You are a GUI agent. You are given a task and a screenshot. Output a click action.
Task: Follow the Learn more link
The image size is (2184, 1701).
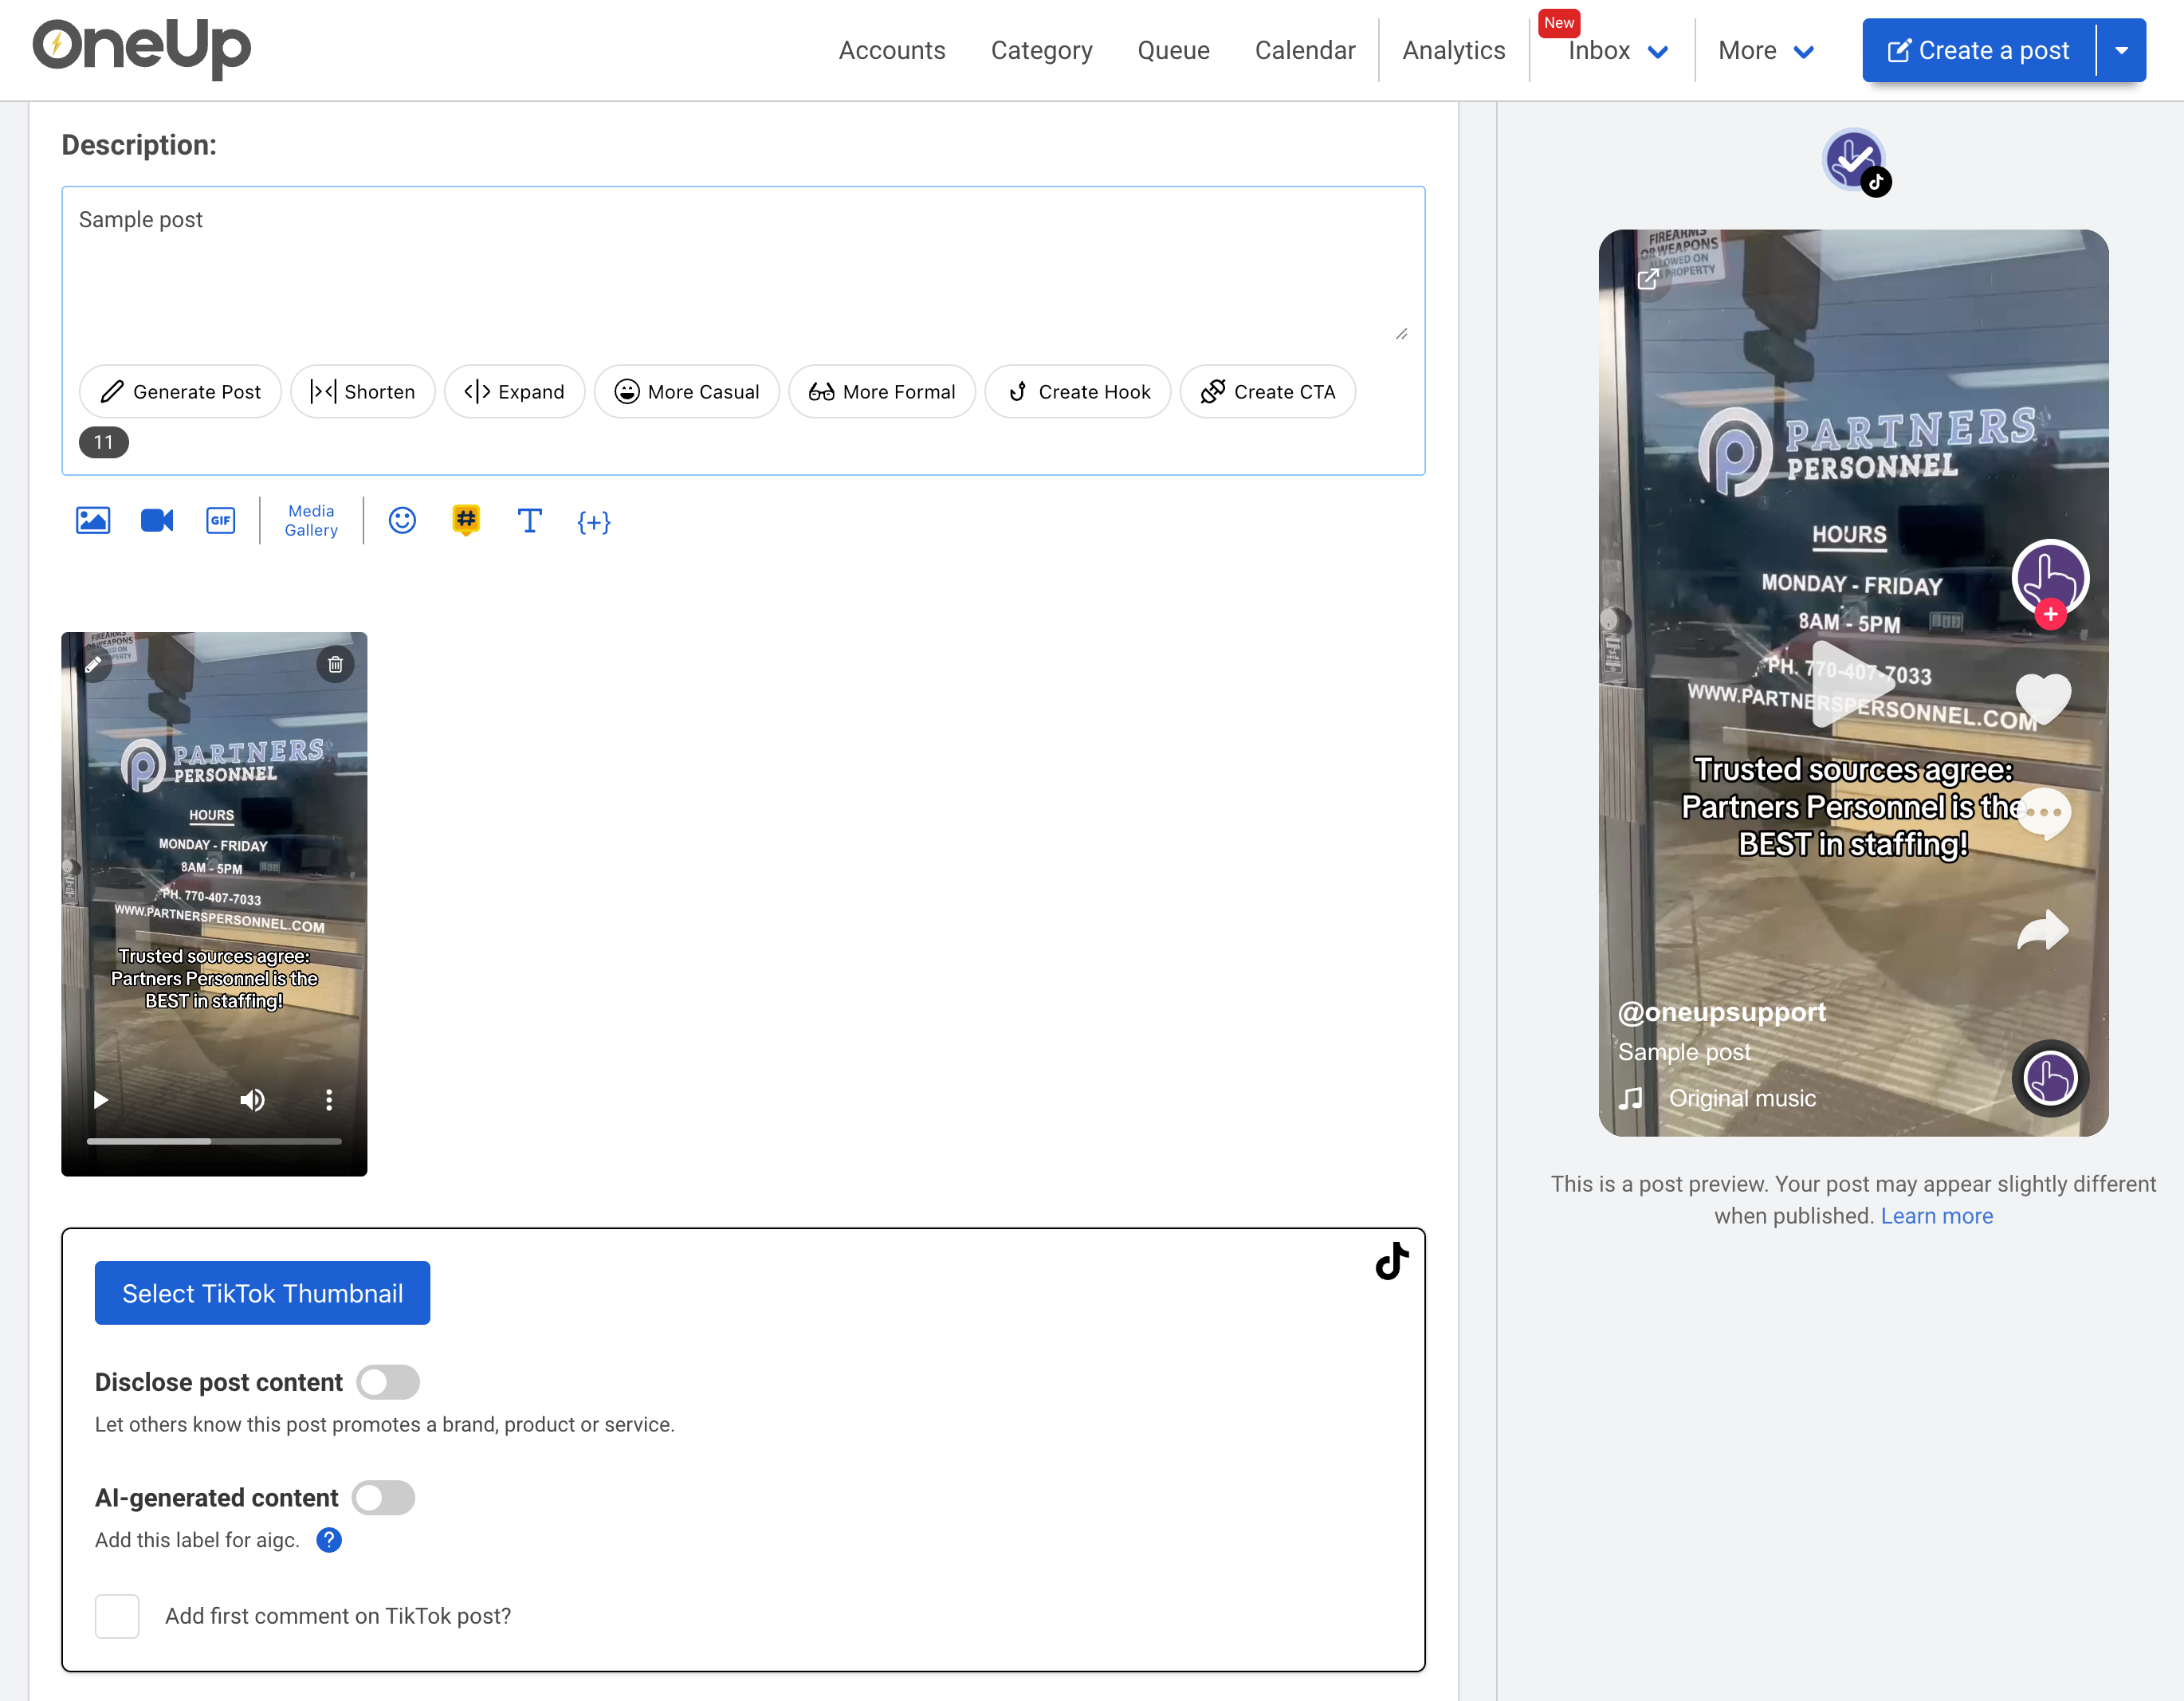1936,1216
